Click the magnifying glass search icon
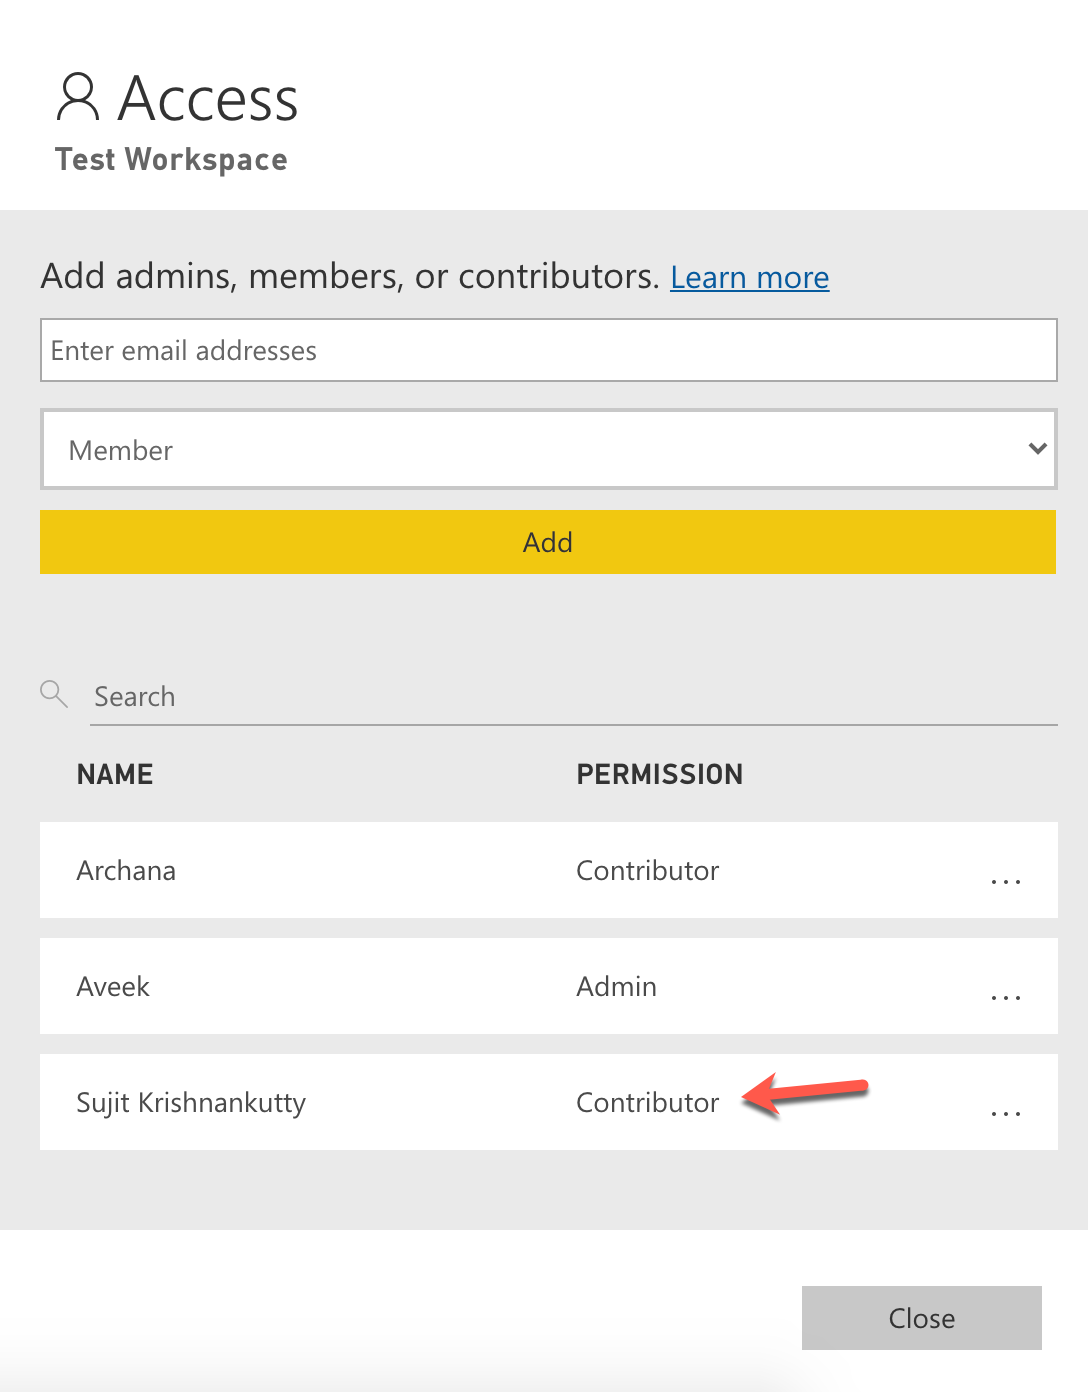Screen dimensions: 1088x1392 [x=54, y=694]
